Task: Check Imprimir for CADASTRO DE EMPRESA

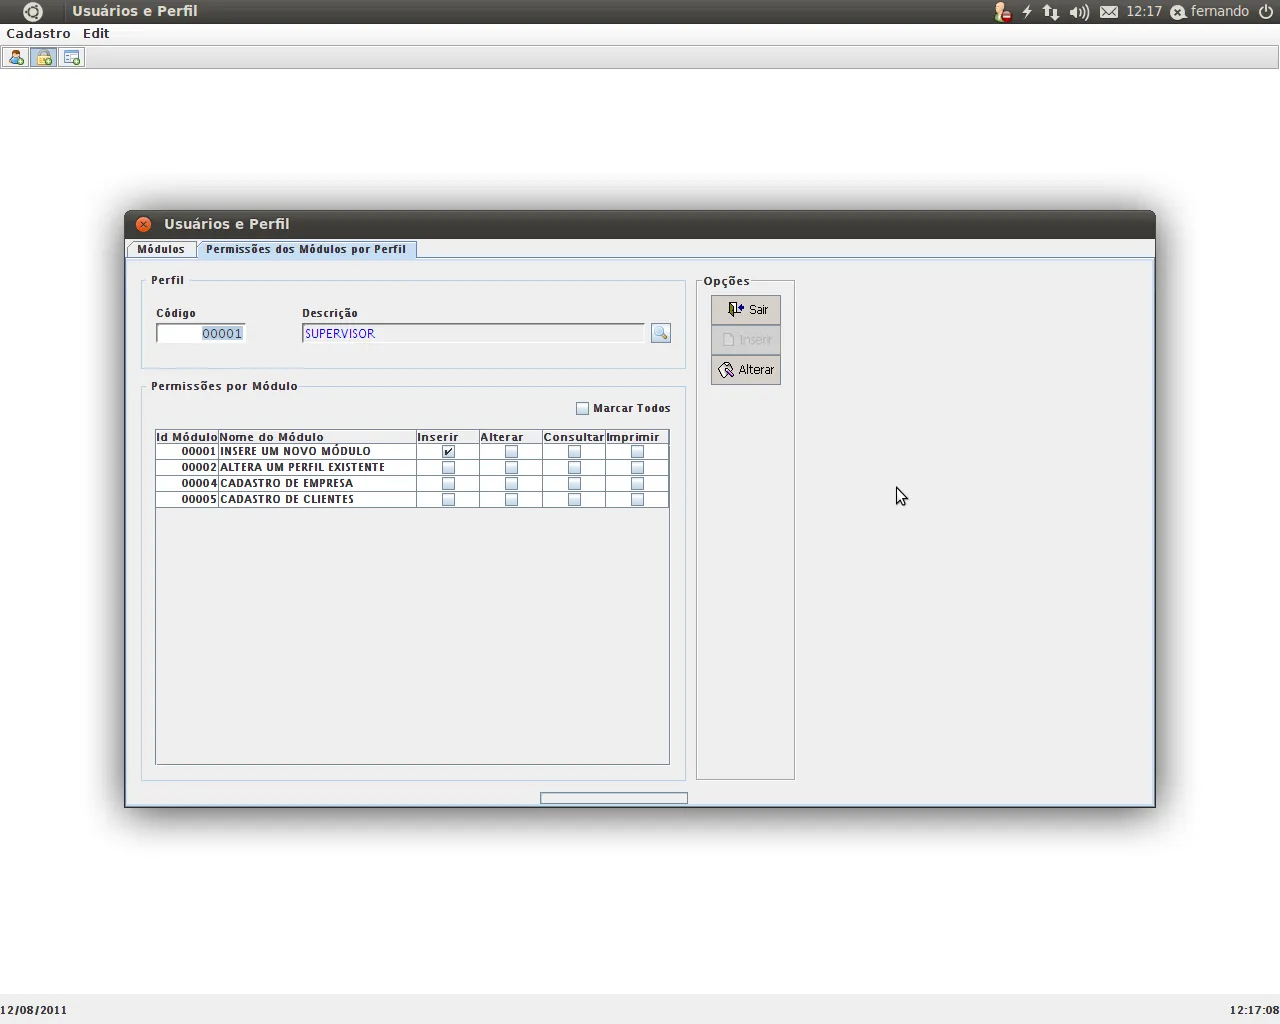Action: [637, 484]
